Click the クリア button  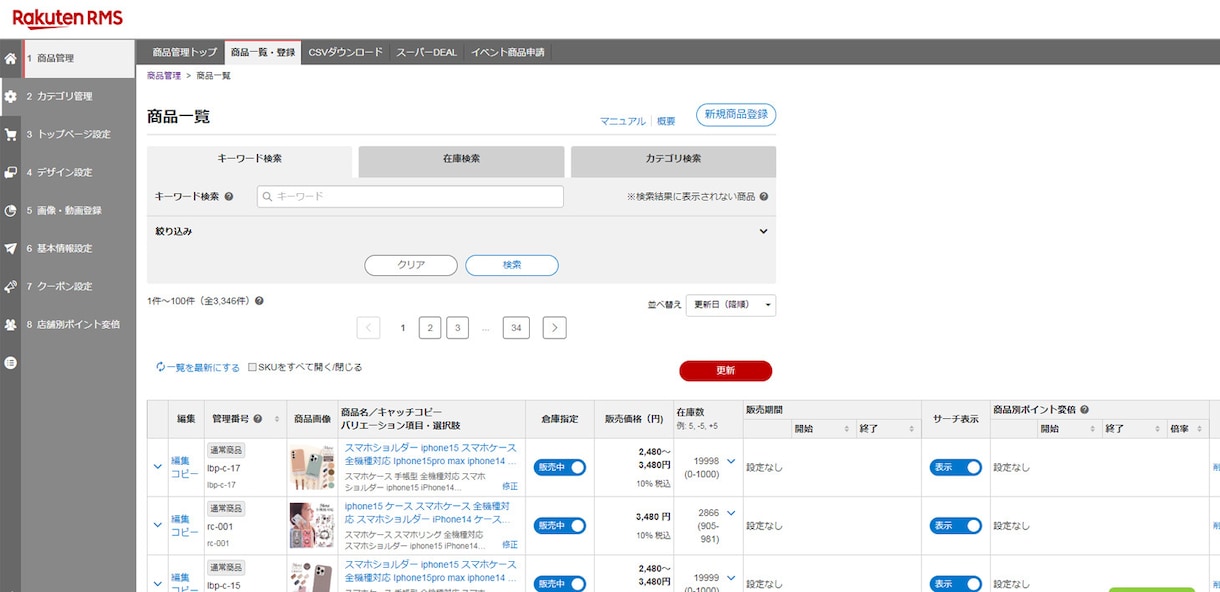coord(411,265)
